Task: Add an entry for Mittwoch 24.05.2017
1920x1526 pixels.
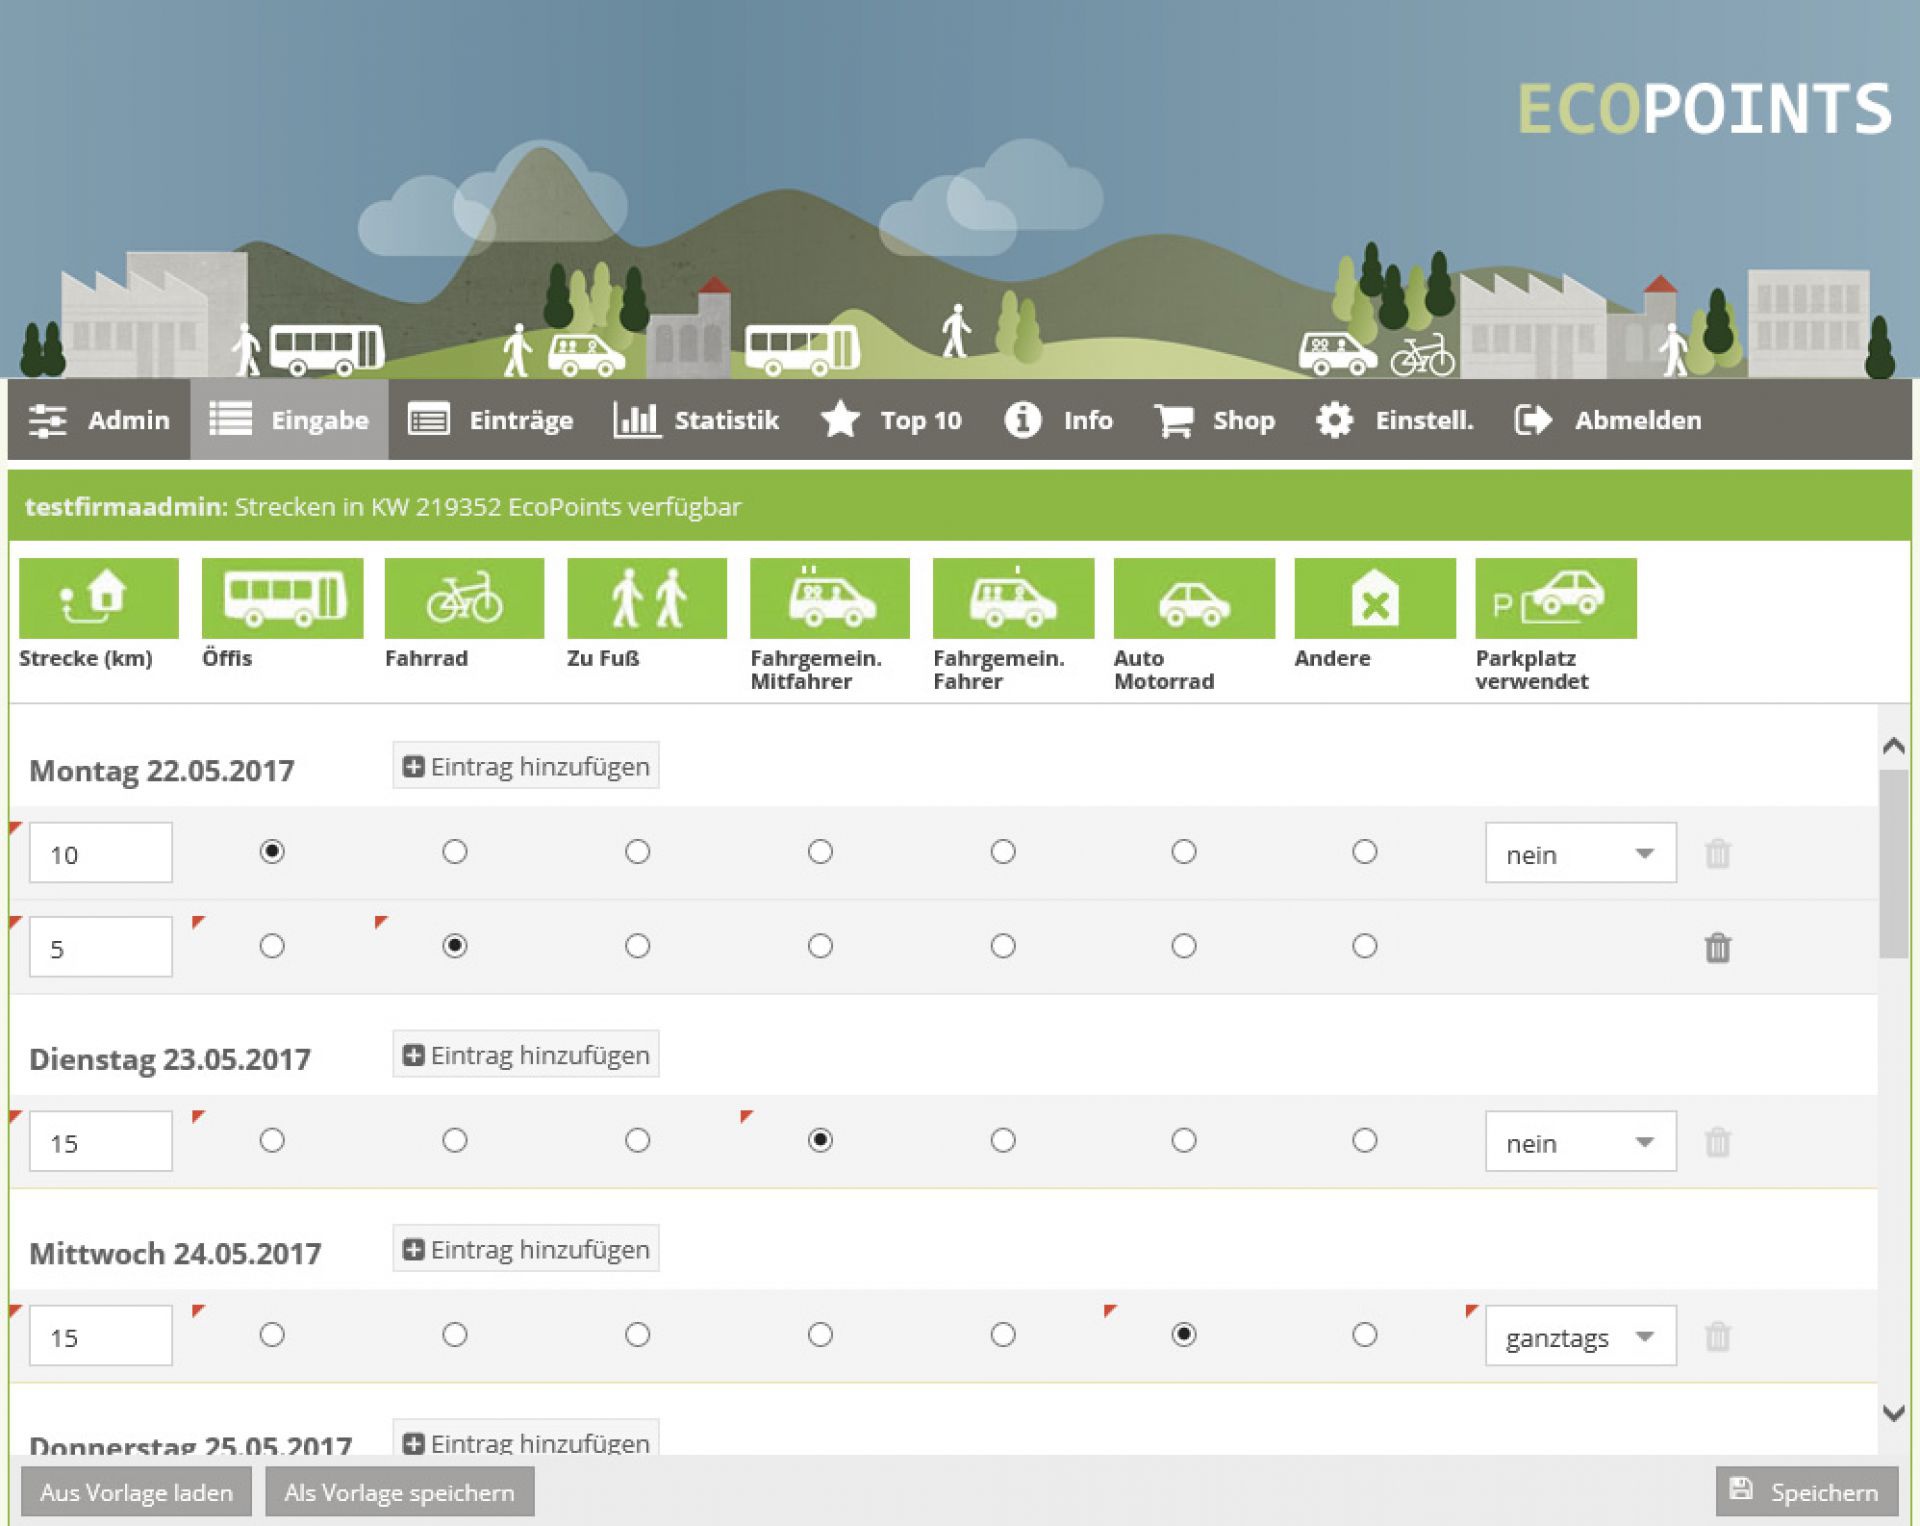Action: pos(526,1249)
